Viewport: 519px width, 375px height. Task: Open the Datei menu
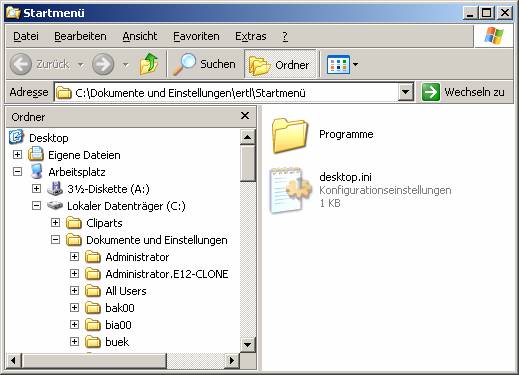pos(26,36)
